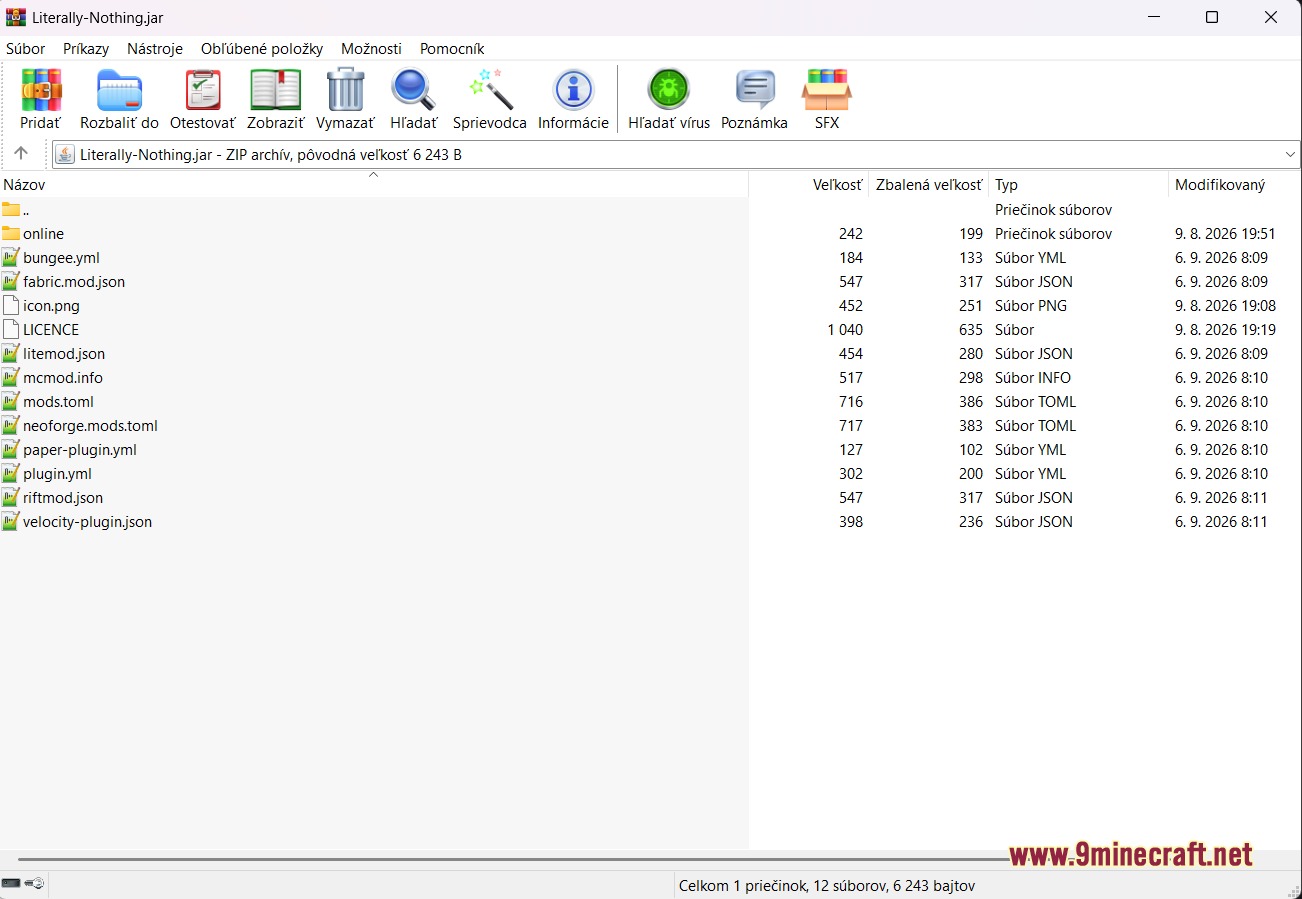Click the Otestovať (Test) toolbar icon

click(203, 90)
